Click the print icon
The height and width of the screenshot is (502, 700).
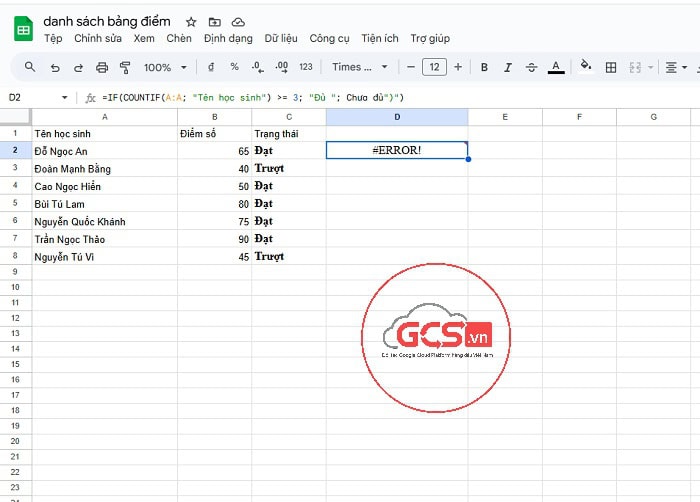[102, 67]
